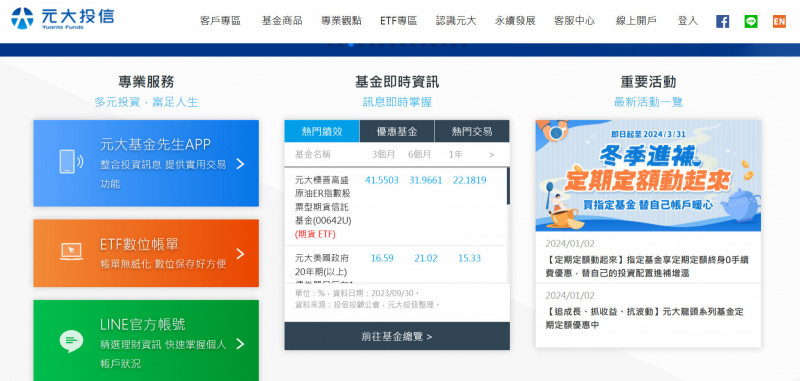Click the 3個月 column header

(x=383, y=155)
